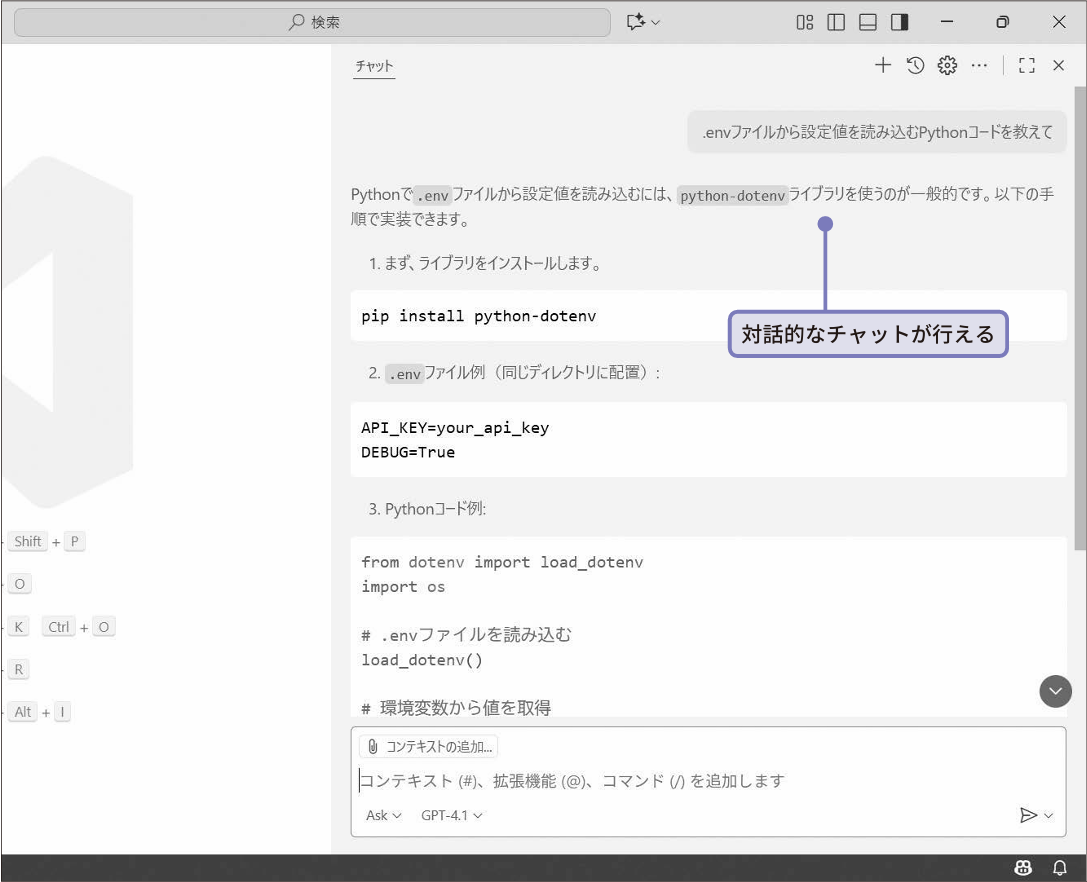1087x882 pixels.
Task: Click Copilot status icon in status bar
Action: (1023, 867)
